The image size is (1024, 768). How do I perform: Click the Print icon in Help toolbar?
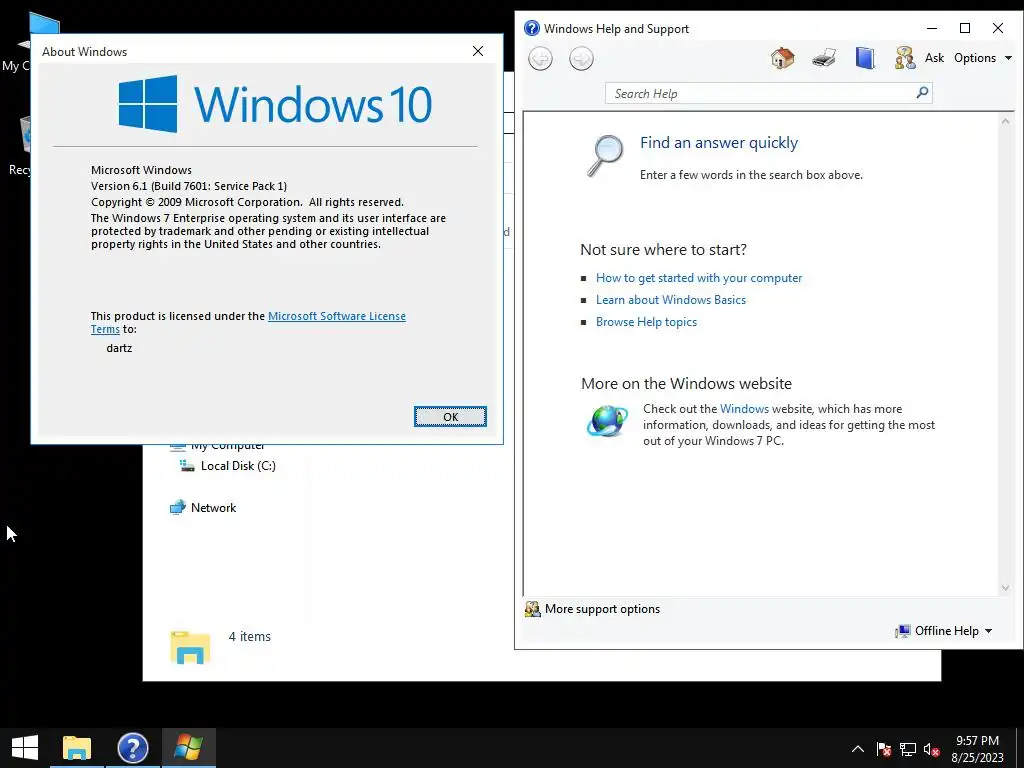[824, 58]
